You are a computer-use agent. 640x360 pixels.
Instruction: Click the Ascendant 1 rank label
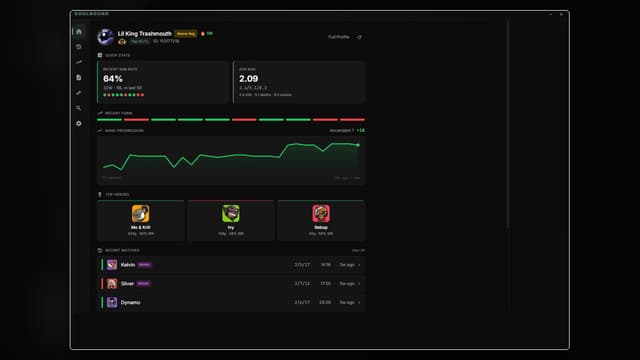[342, 131]
